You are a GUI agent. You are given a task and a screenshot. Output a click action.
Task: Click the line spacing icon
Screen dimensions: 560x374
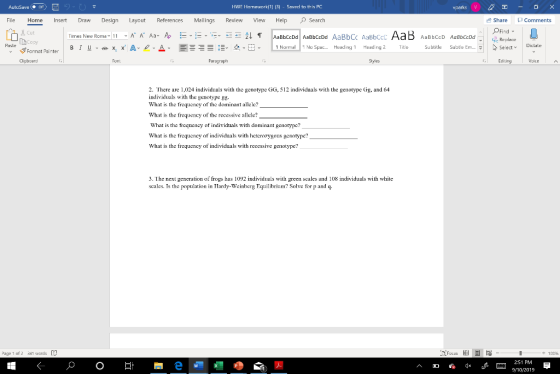click(x=221, y=48)
